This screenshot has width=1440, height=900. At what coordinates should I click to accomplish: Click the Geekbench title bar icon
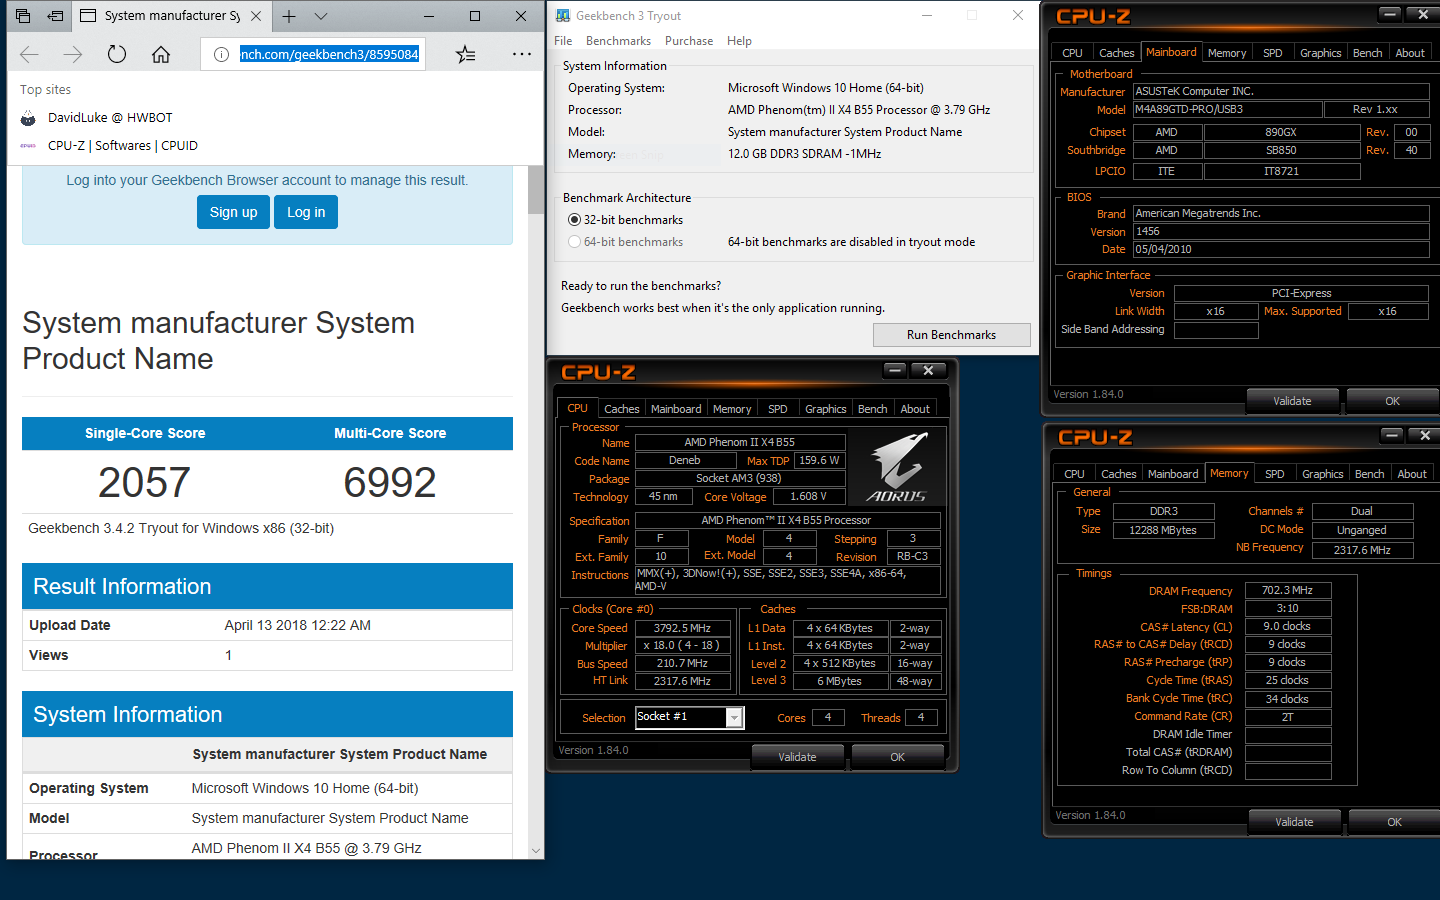563,16
